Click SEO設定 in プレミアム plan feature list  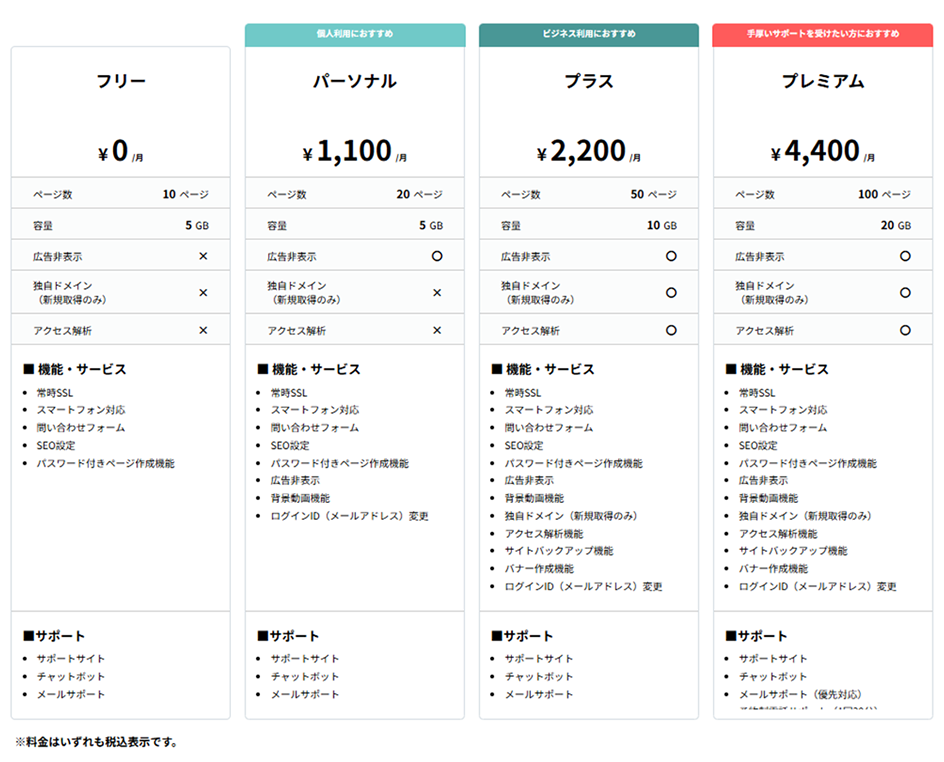[x=758, y=445]
